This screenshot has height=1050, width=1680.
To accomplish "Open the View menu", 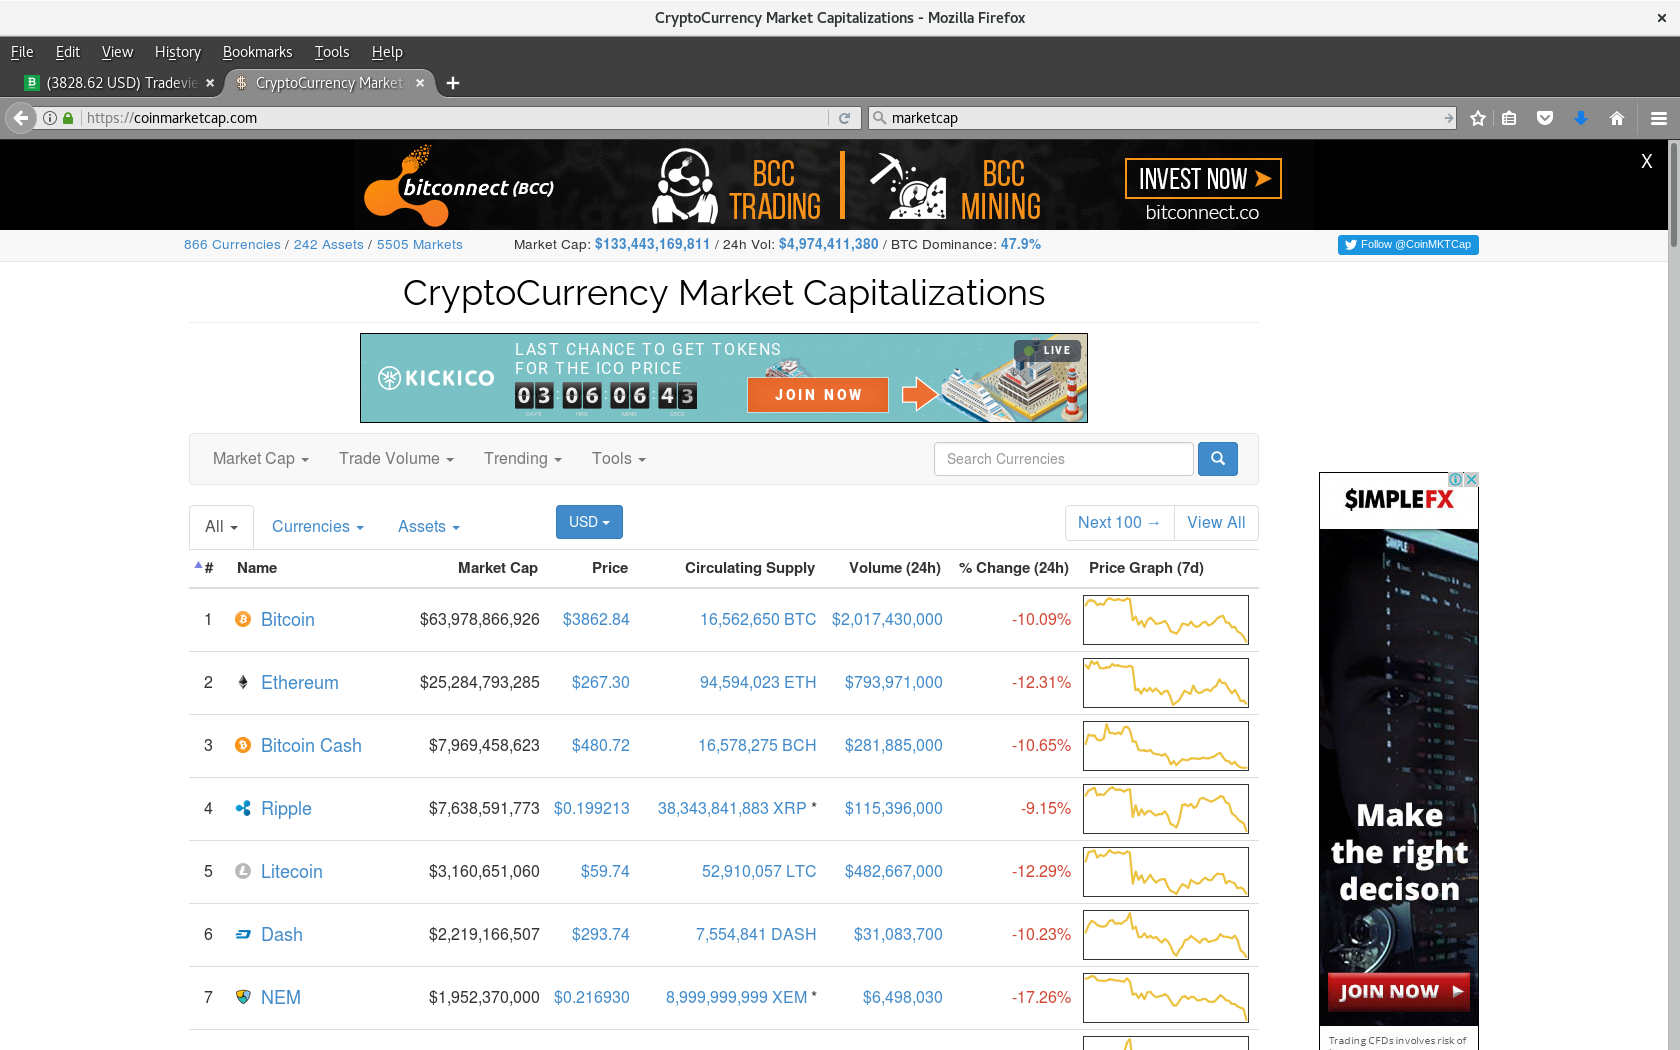I will click(x=117, y=52).
